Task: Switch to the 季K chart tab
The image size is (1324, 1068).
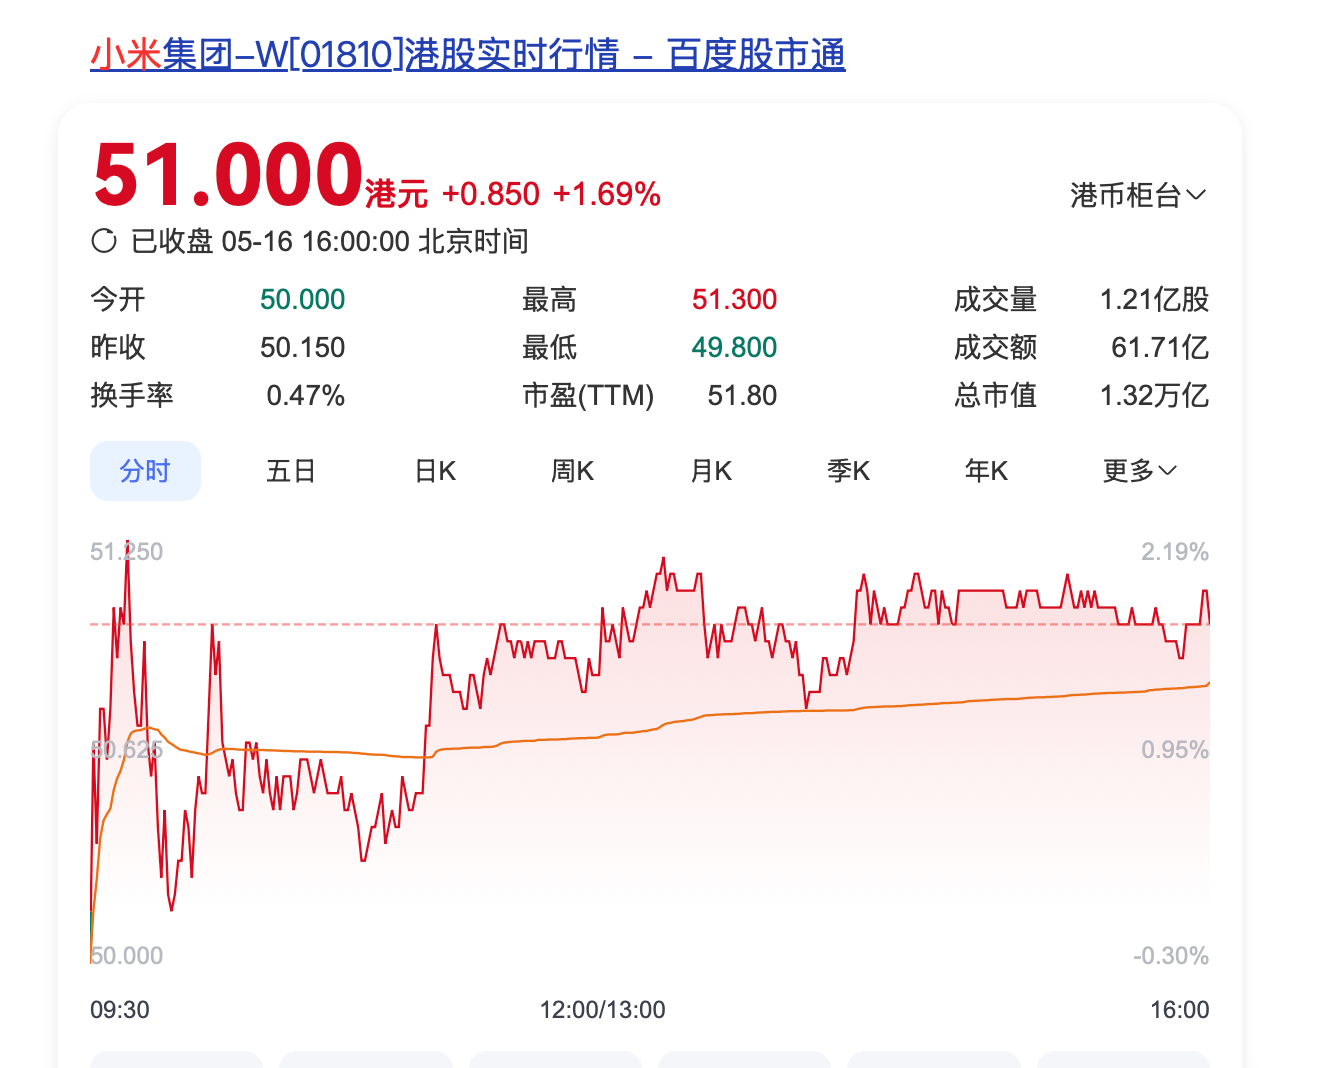Action: click(x=849, y=471)
